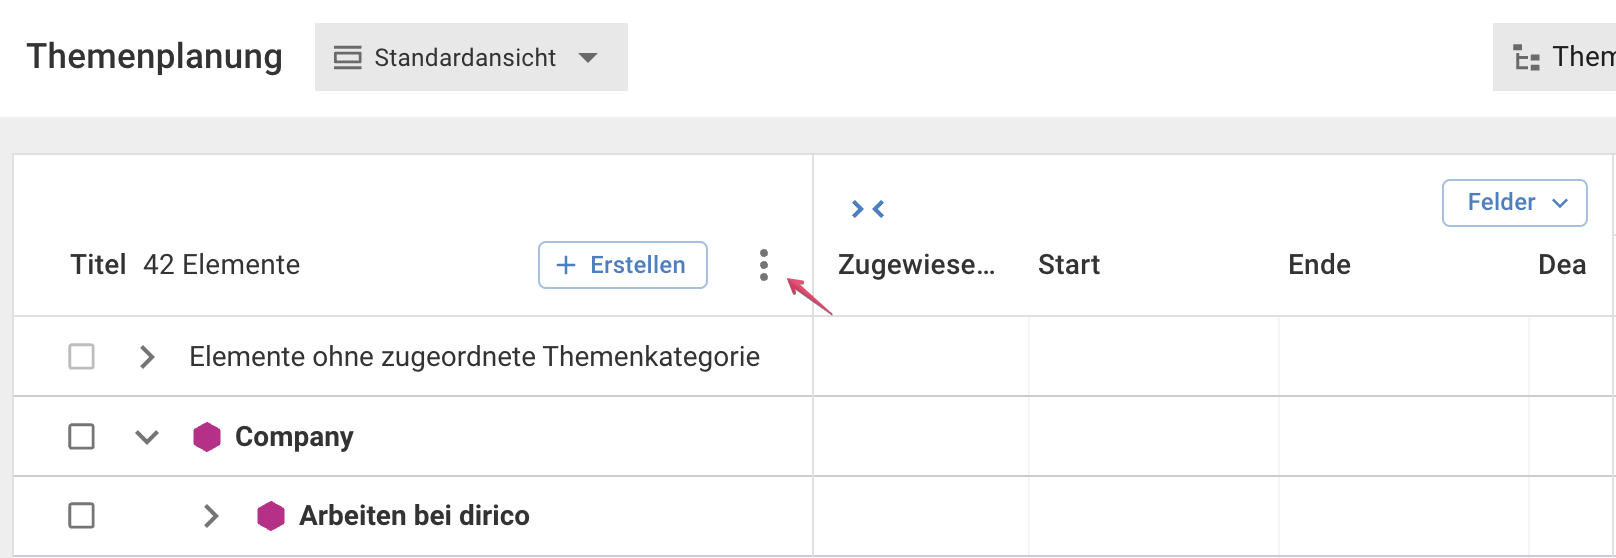Viewport: 1616px width, 558px height.
Task: Open the Felder dropdown
Action: click(1514, 203)
